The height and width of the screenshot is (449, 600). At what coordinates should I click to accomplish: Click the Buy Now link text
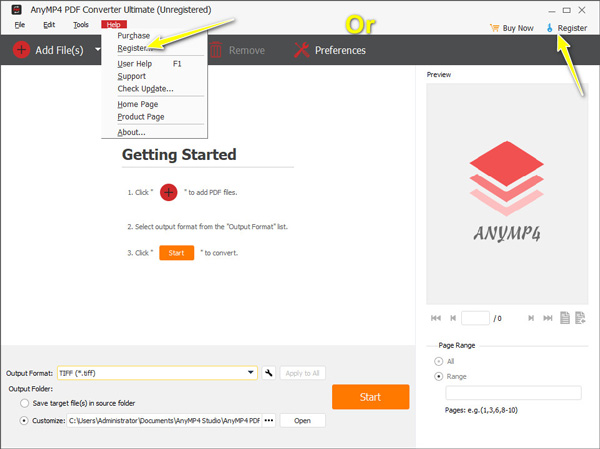[518, 28]
